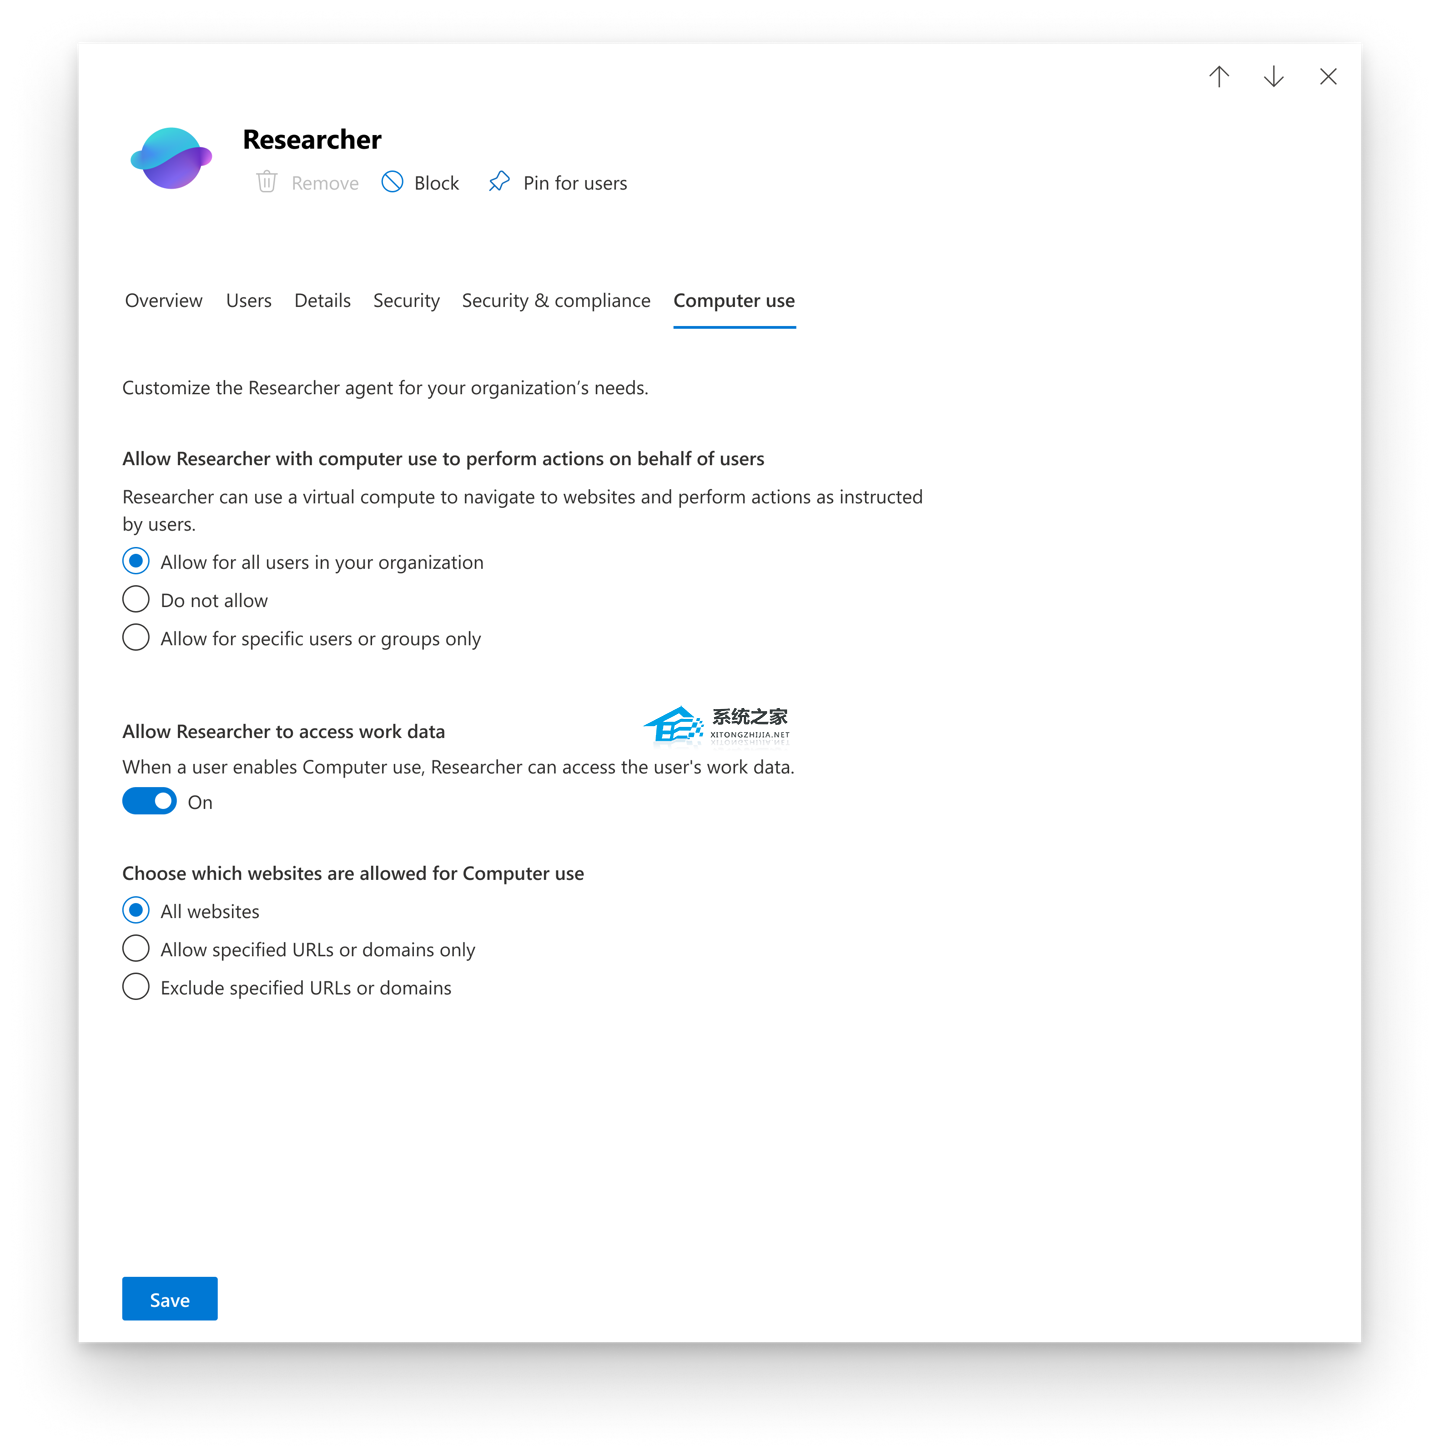Toggle off work data access switch
This screenshot has height=1456, width=1440.
(150, 802)
